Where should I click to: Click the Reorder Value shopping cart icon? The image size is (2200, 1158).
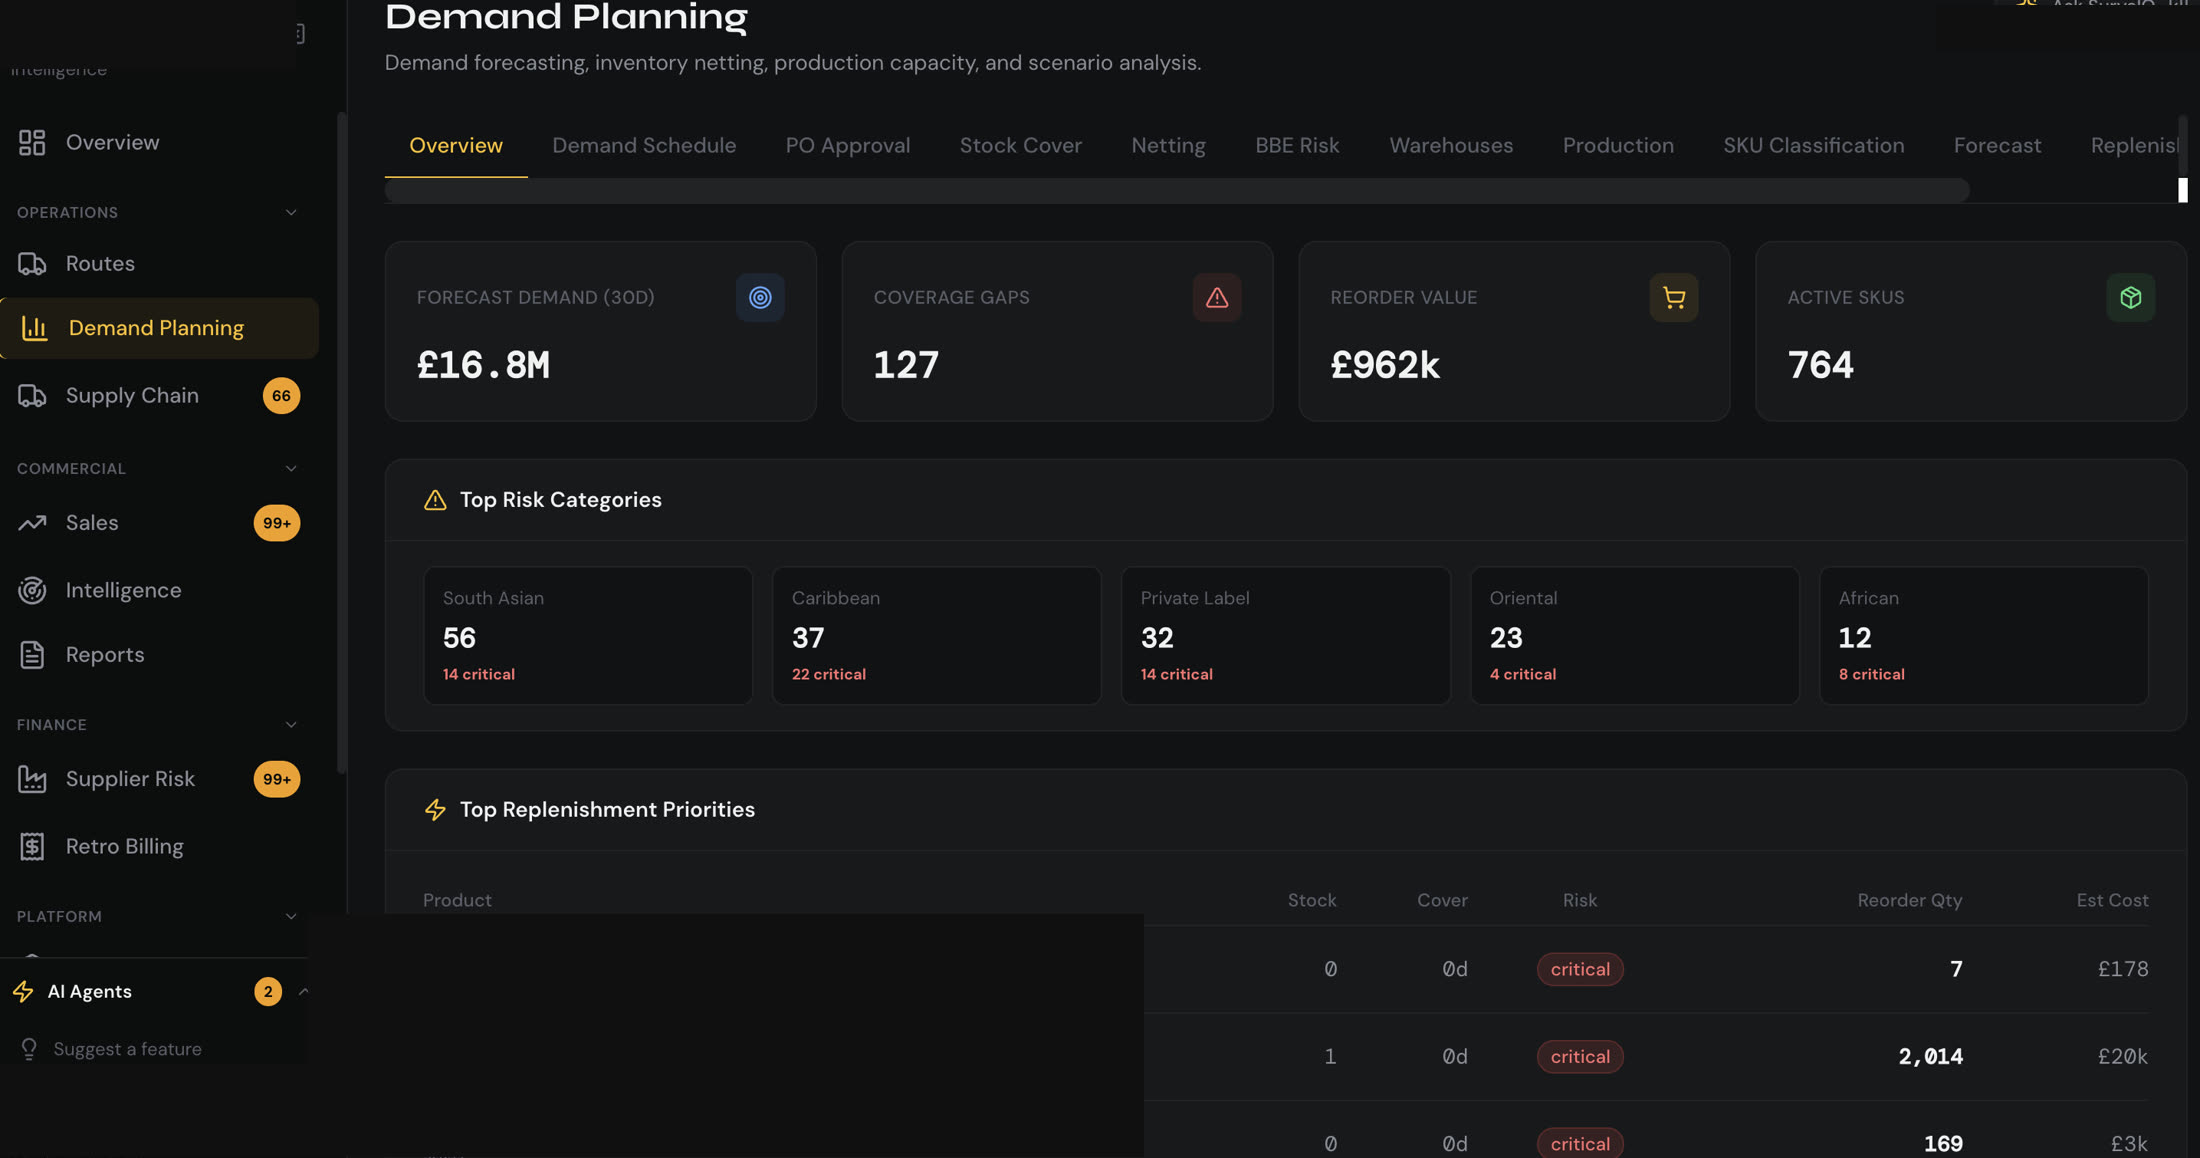pyautogui.click(x=1674, y=298)
